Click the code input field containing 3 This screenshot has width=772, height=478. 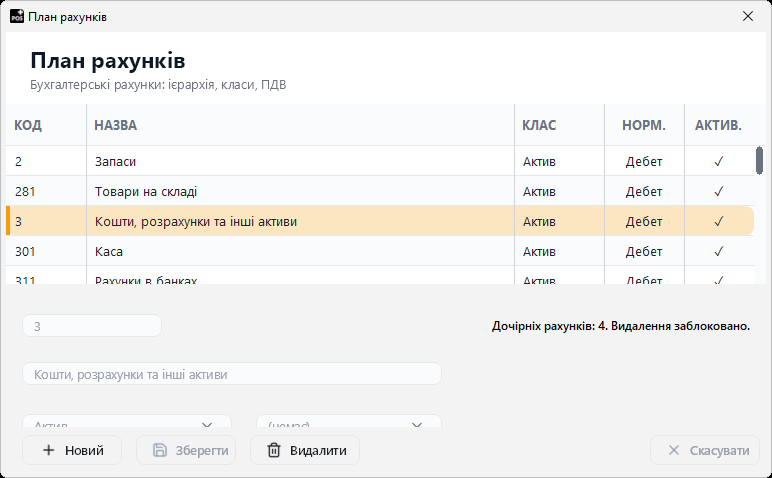click(92, 326)
